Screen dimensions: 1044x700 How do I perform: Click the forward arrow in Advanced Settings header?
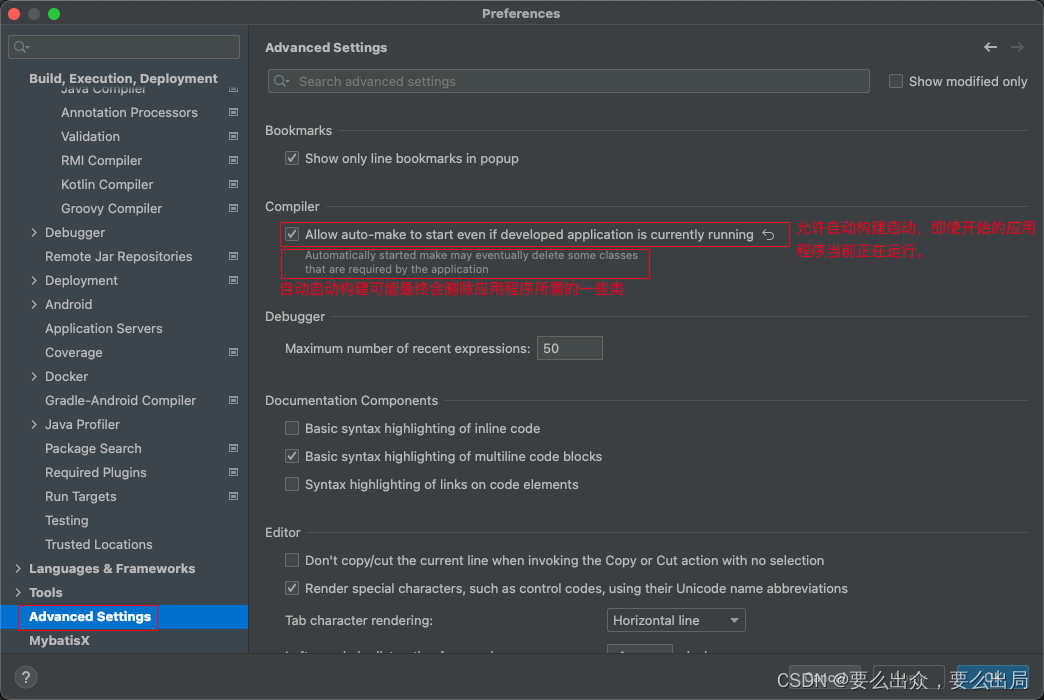pos(1017,47)
